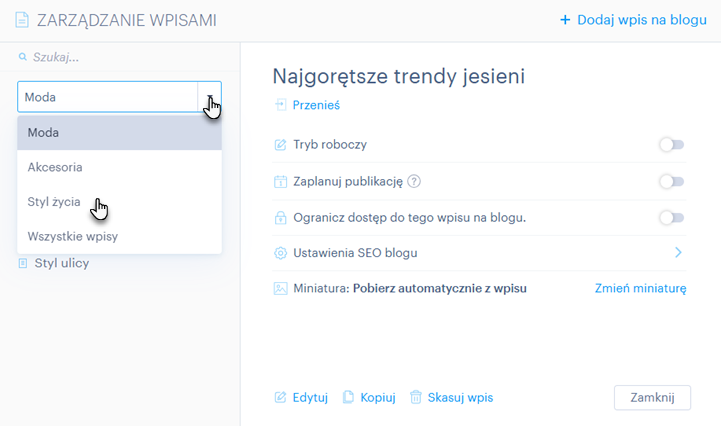Click the document icon beside ZARZĄDZANIE WPISAMI
The height and width of the screenshot is (426, 721).
click(x=22, y=20)
